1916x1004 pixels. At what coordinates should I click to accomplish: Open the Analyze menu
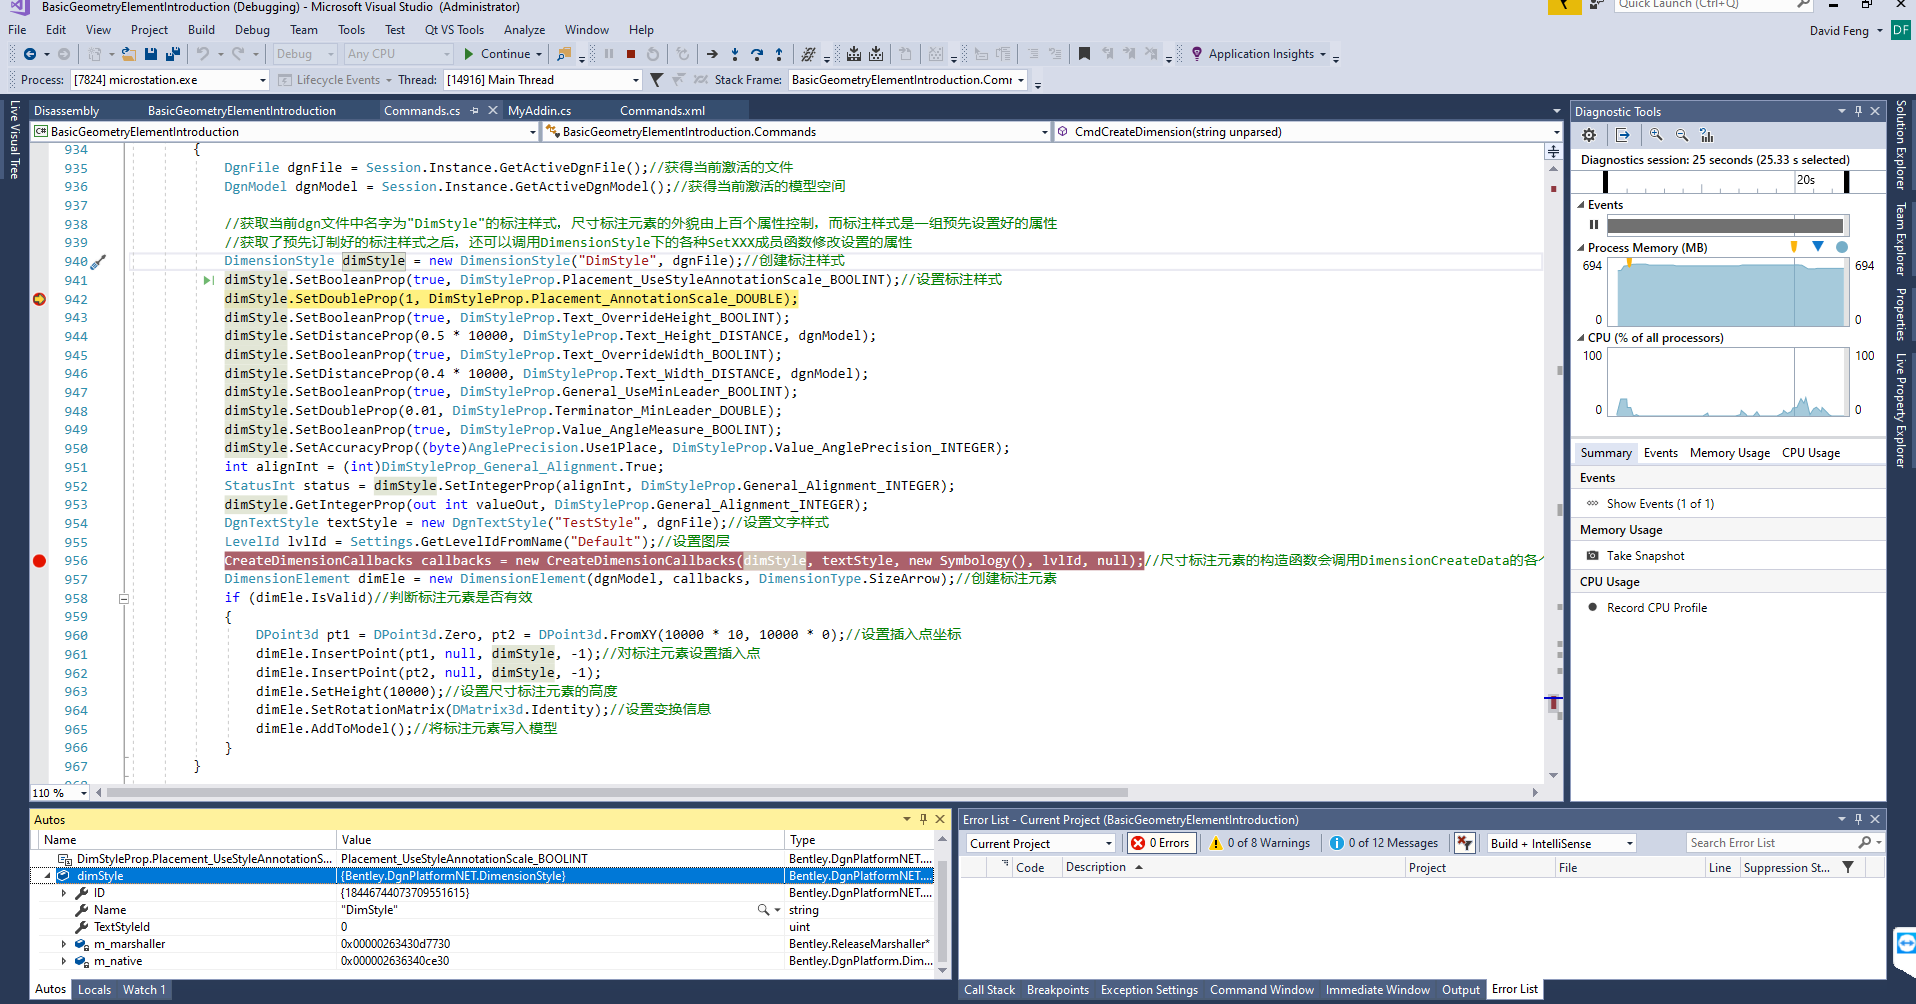(x=524, y=30)
